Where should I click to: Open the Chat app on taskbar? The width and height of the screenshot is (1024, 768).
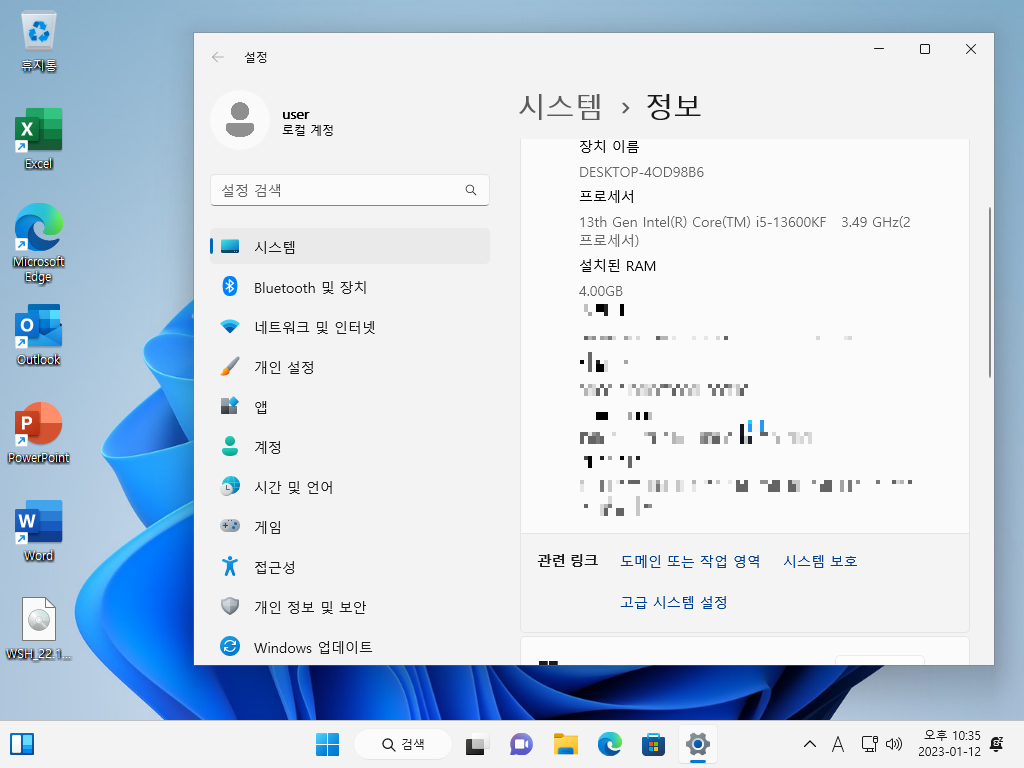tap(521, 744)
